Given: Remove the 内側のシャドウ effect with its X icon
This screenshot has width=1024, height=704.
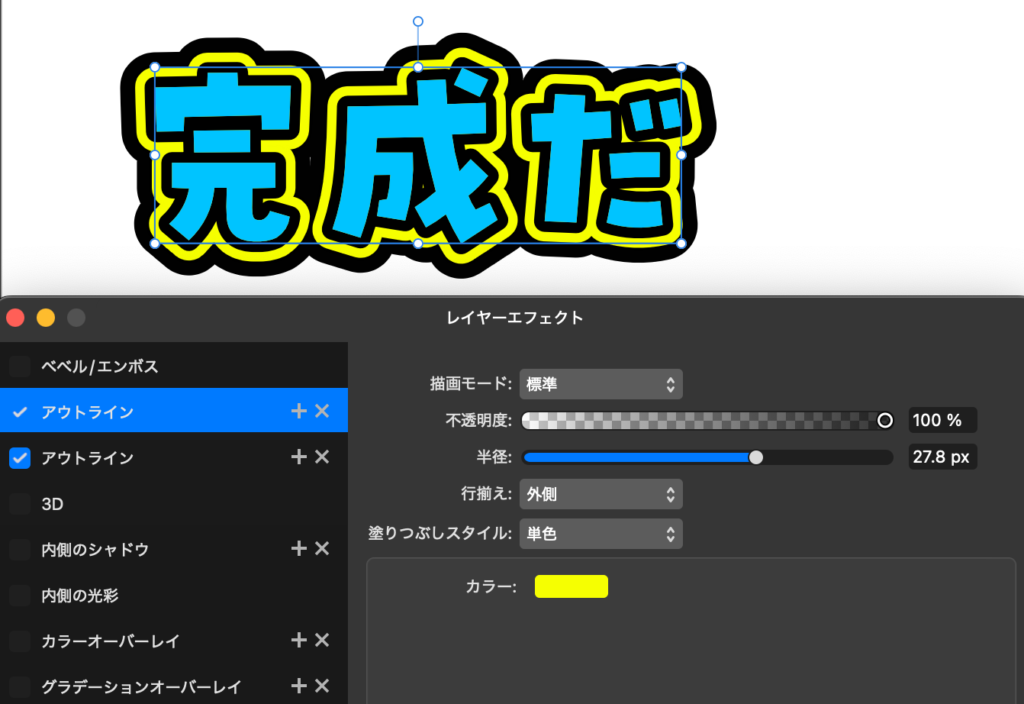Looking at the screenshot, I should [x=322, y=548].
